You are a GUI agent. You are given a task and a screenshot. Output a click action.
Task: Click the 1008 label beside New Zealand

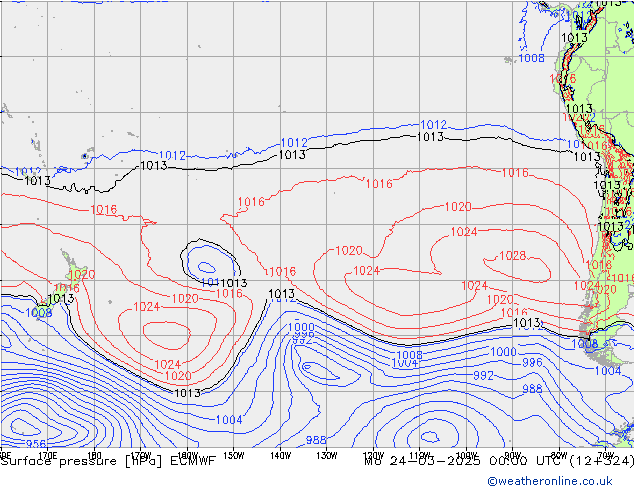pyautogui.click(x=39, y=313)
